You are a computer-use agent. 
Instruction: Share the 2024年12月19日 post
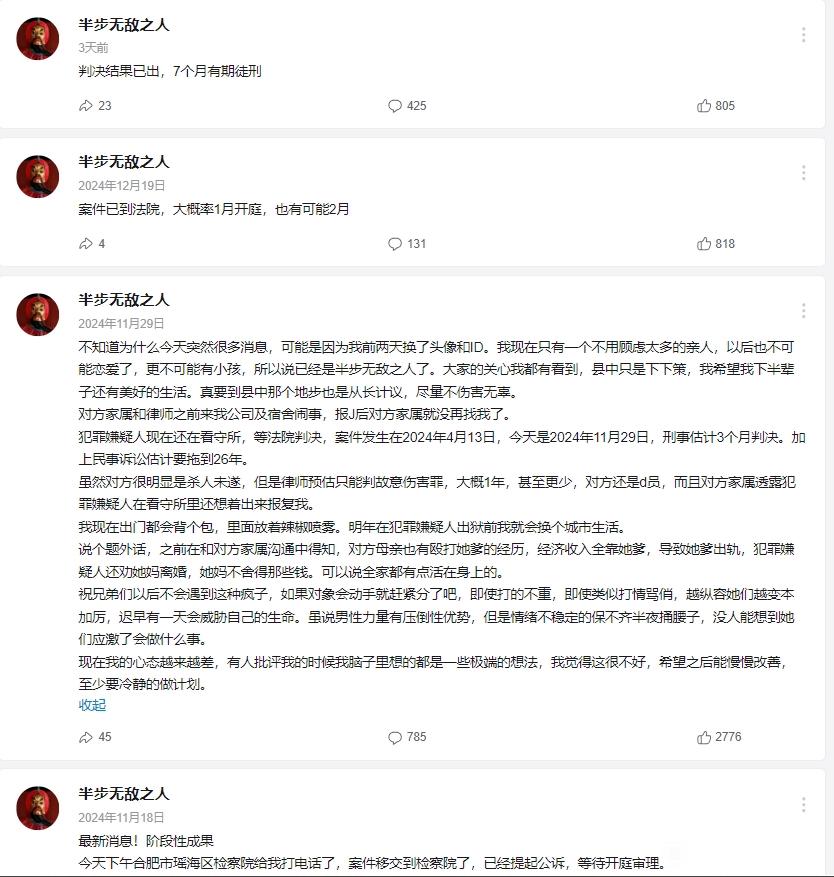92,244
